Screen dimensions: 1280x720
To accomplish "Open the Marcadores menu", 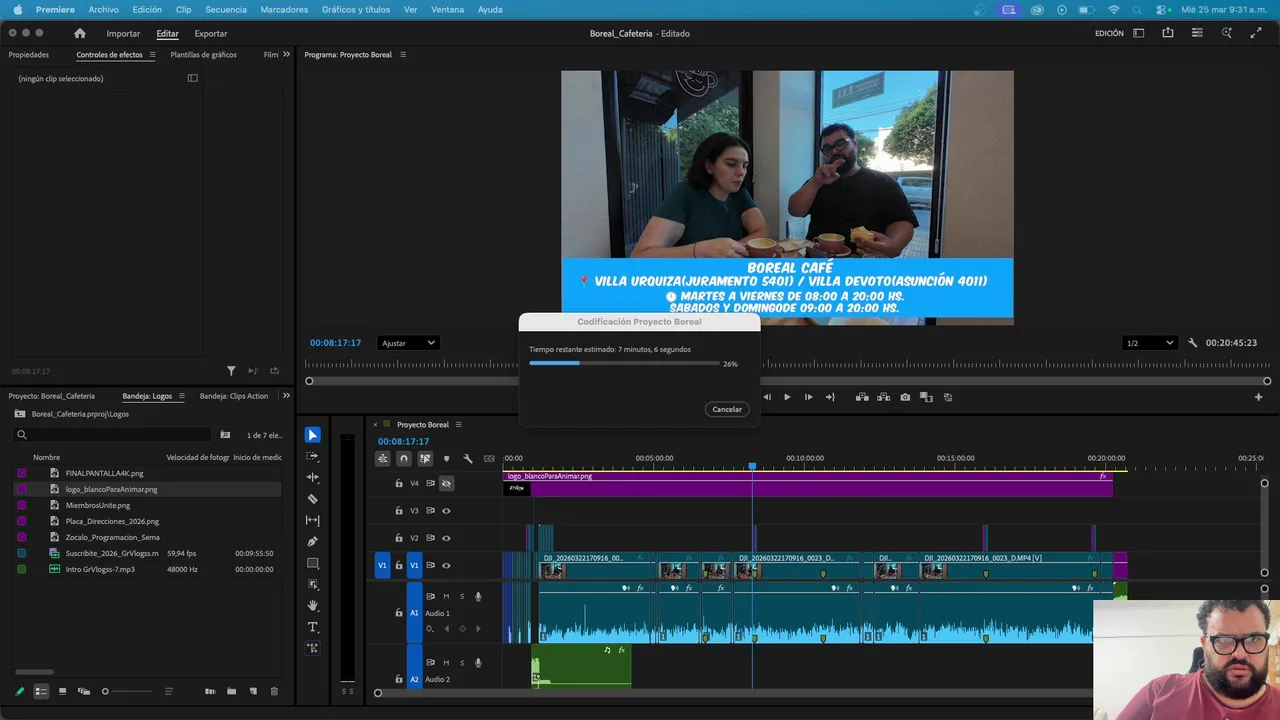I will (x=284, y=10).
